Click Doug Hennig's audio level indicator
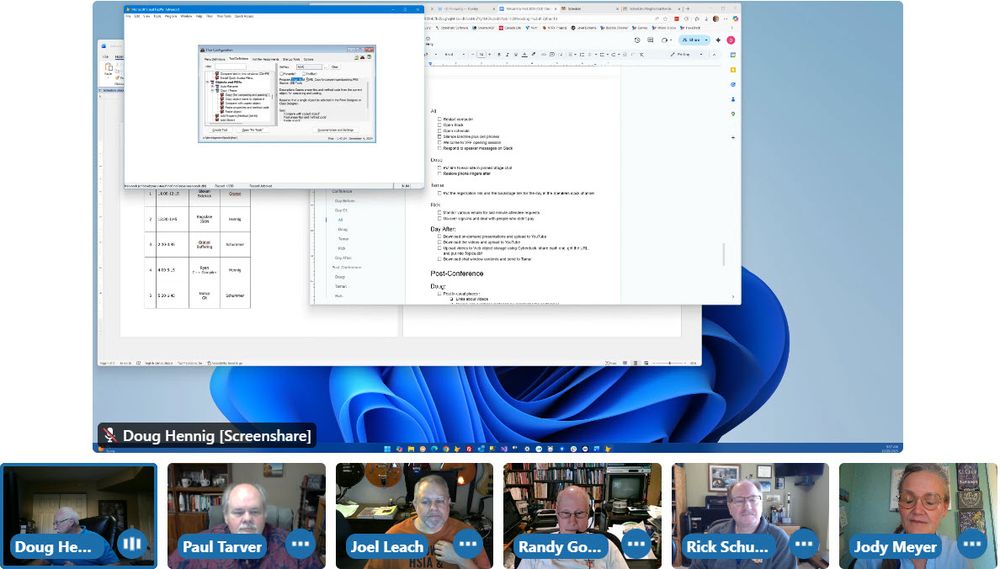The height and width of the screenshot is (569, 1000). click(132, 543)
